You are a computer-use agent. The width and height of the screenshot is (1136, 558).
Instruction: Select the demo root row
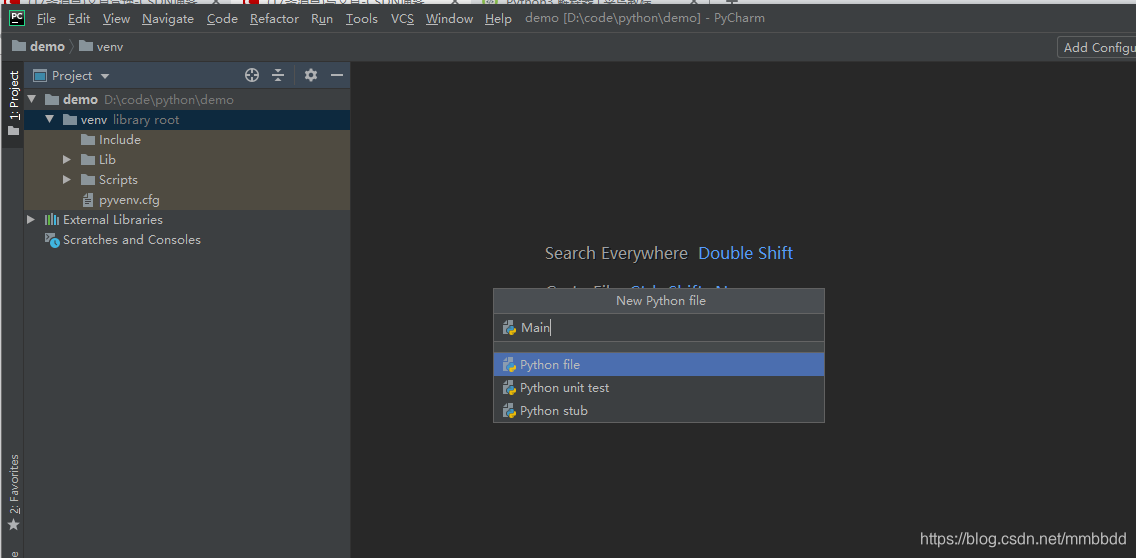187,99
